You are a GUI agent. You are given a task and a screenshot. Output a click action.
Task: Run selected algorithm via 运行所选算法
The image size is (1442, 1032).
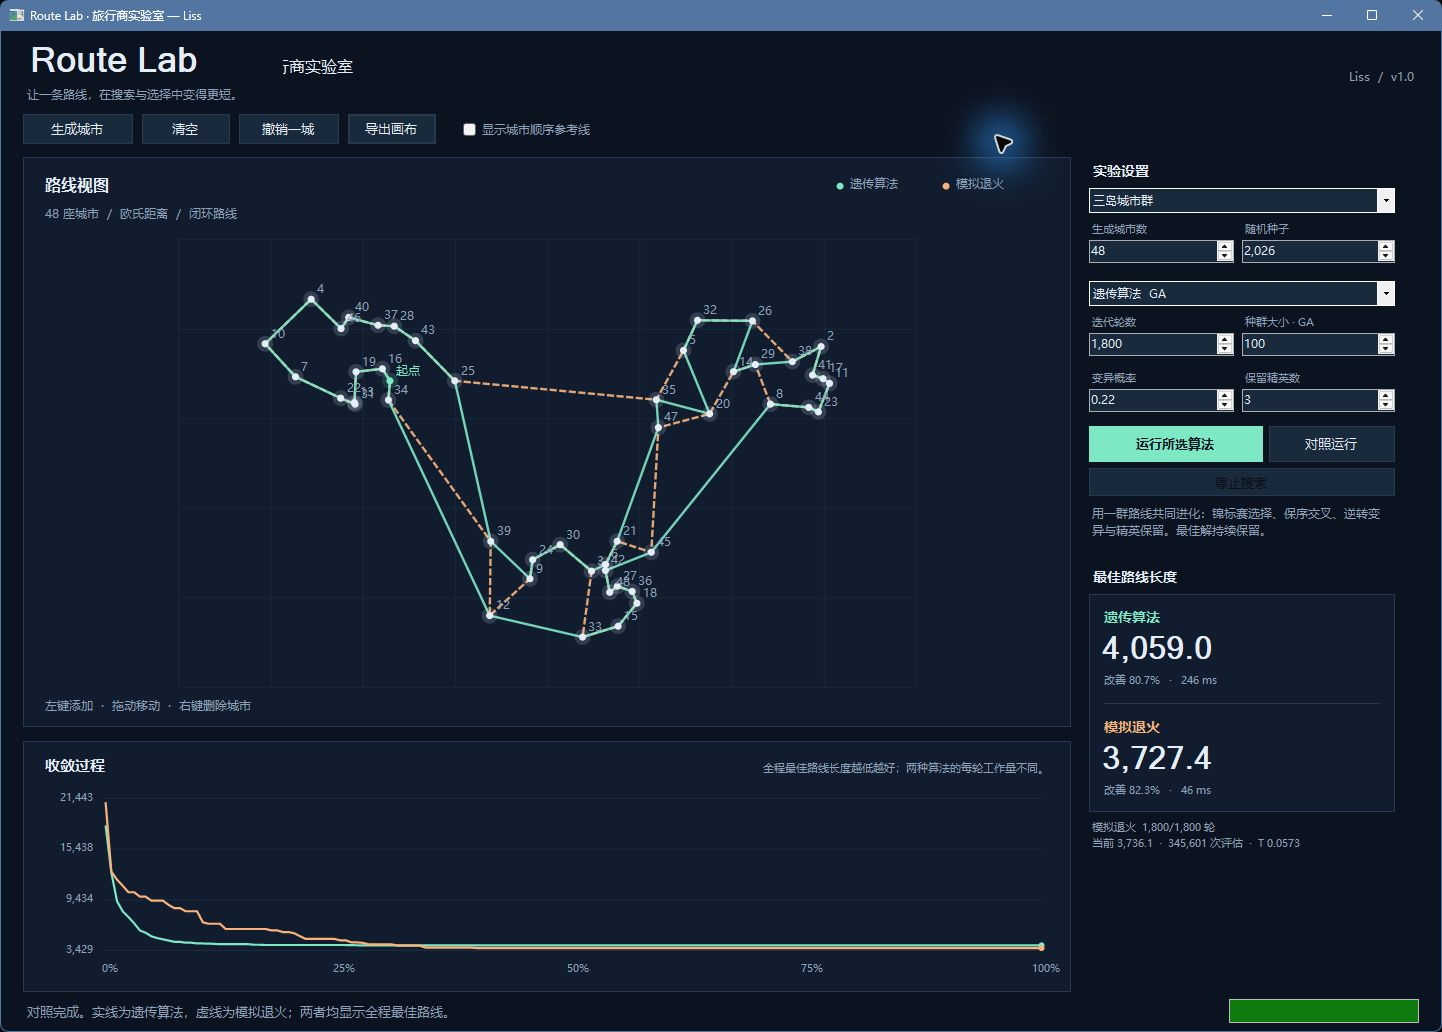pyautogui.click(x=1175, y=444)
